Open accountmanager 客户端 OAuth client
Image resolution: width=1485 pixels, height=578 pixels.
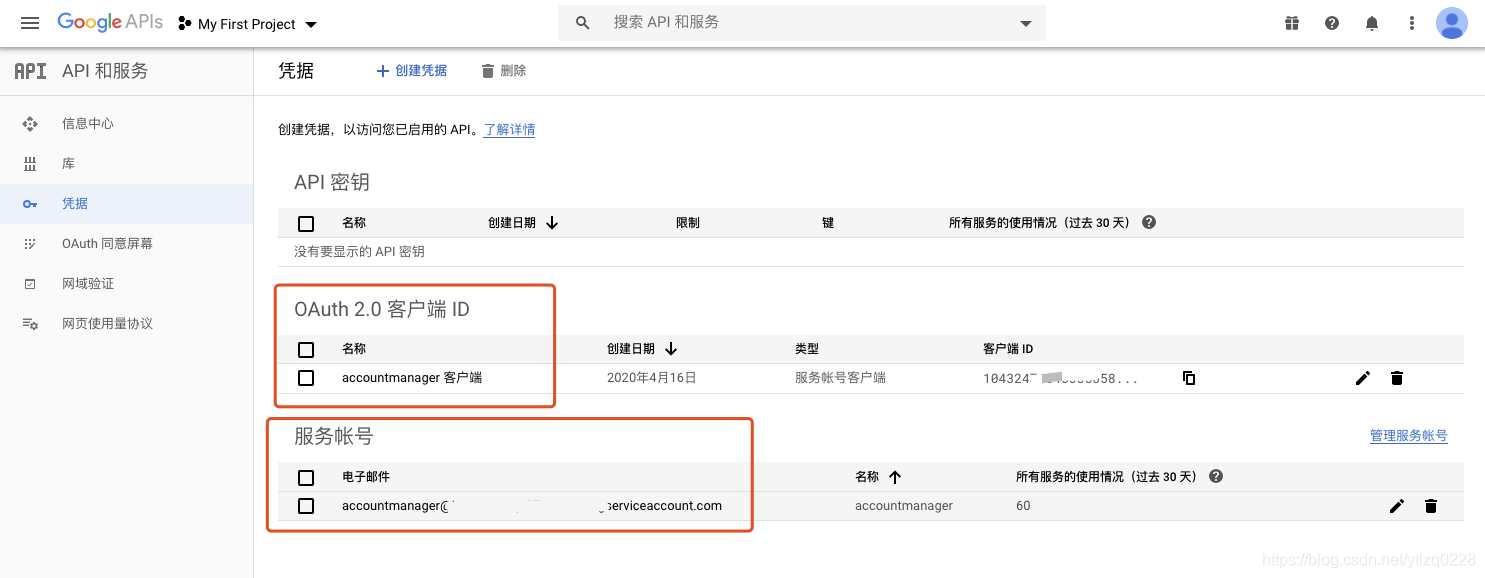[412, 378]
